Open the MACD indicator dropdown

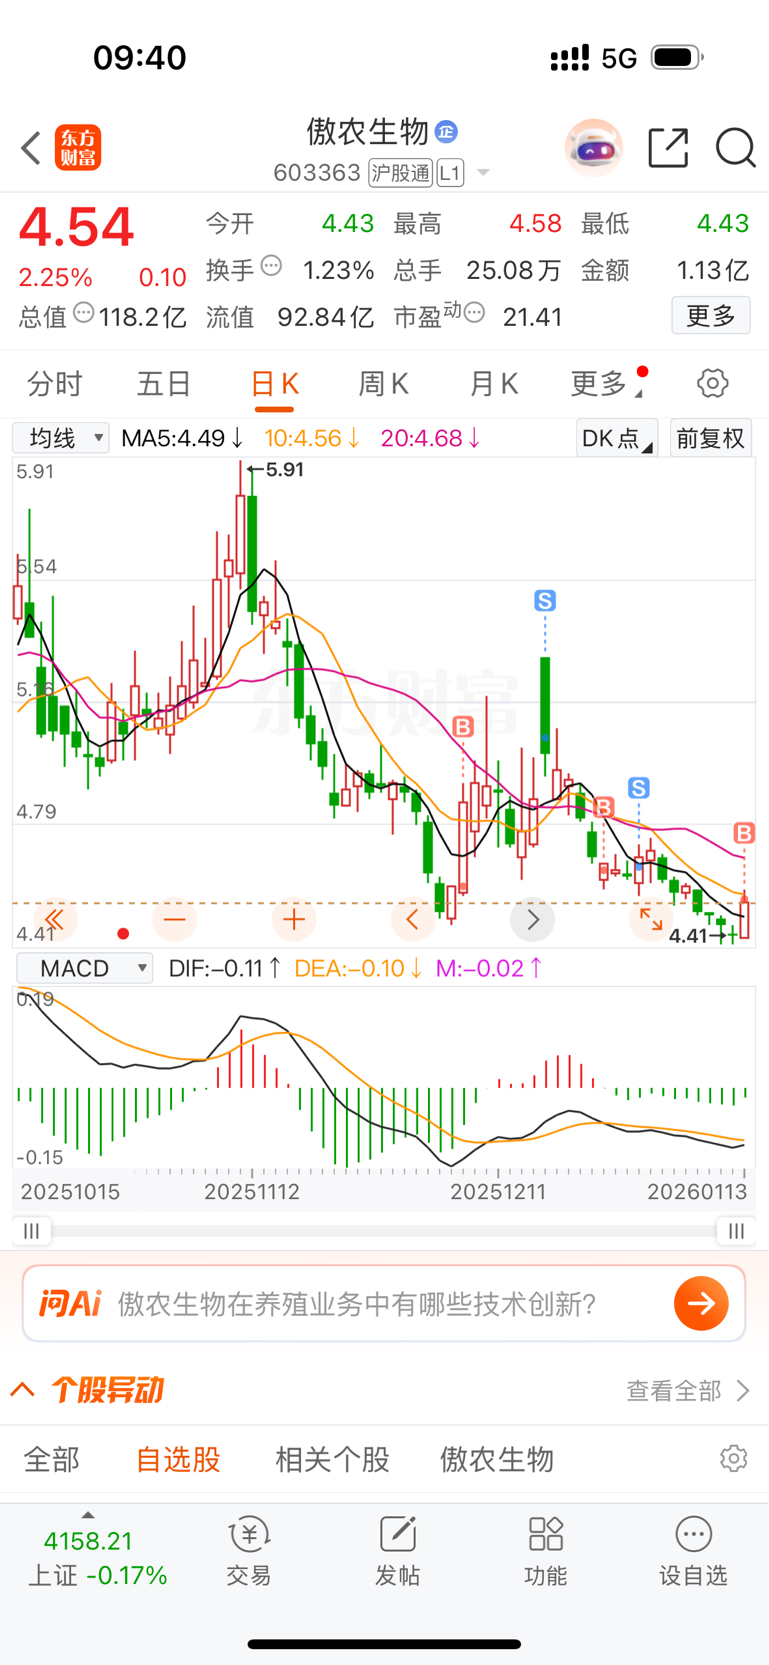coord(84,968)
